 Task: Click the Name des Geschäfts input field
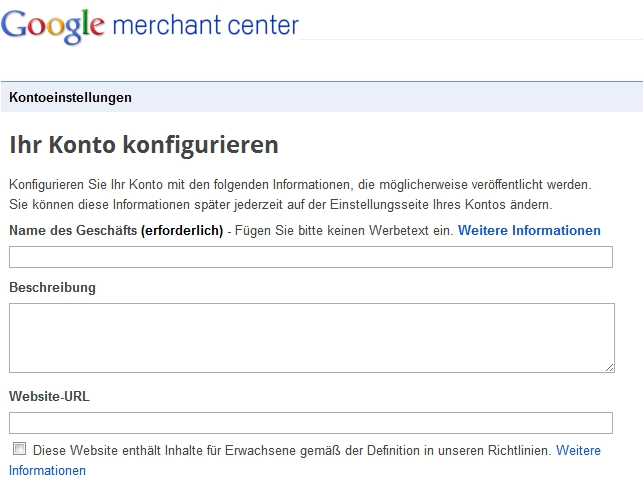coord(311,257)
